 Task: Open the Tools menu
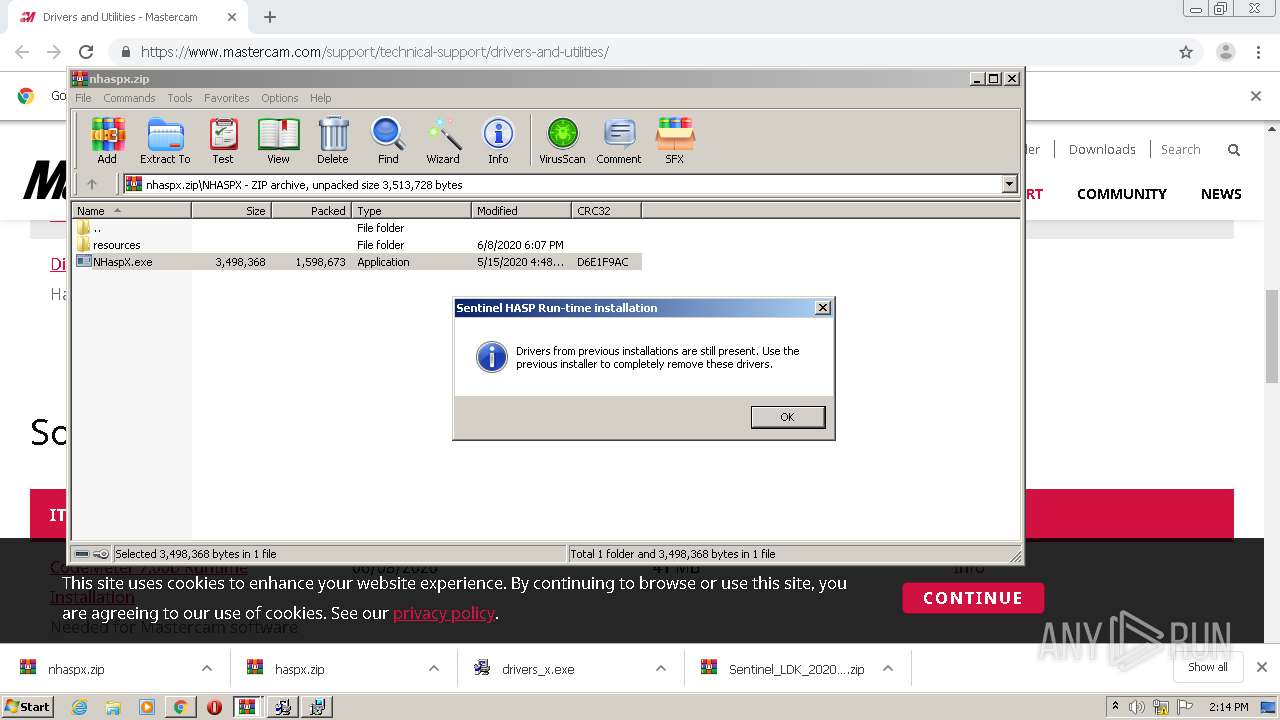(180, 98)
